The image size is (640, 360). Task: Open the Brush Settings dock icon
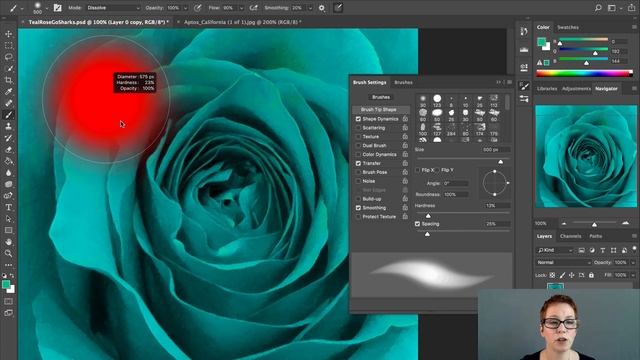coord(524,86)
